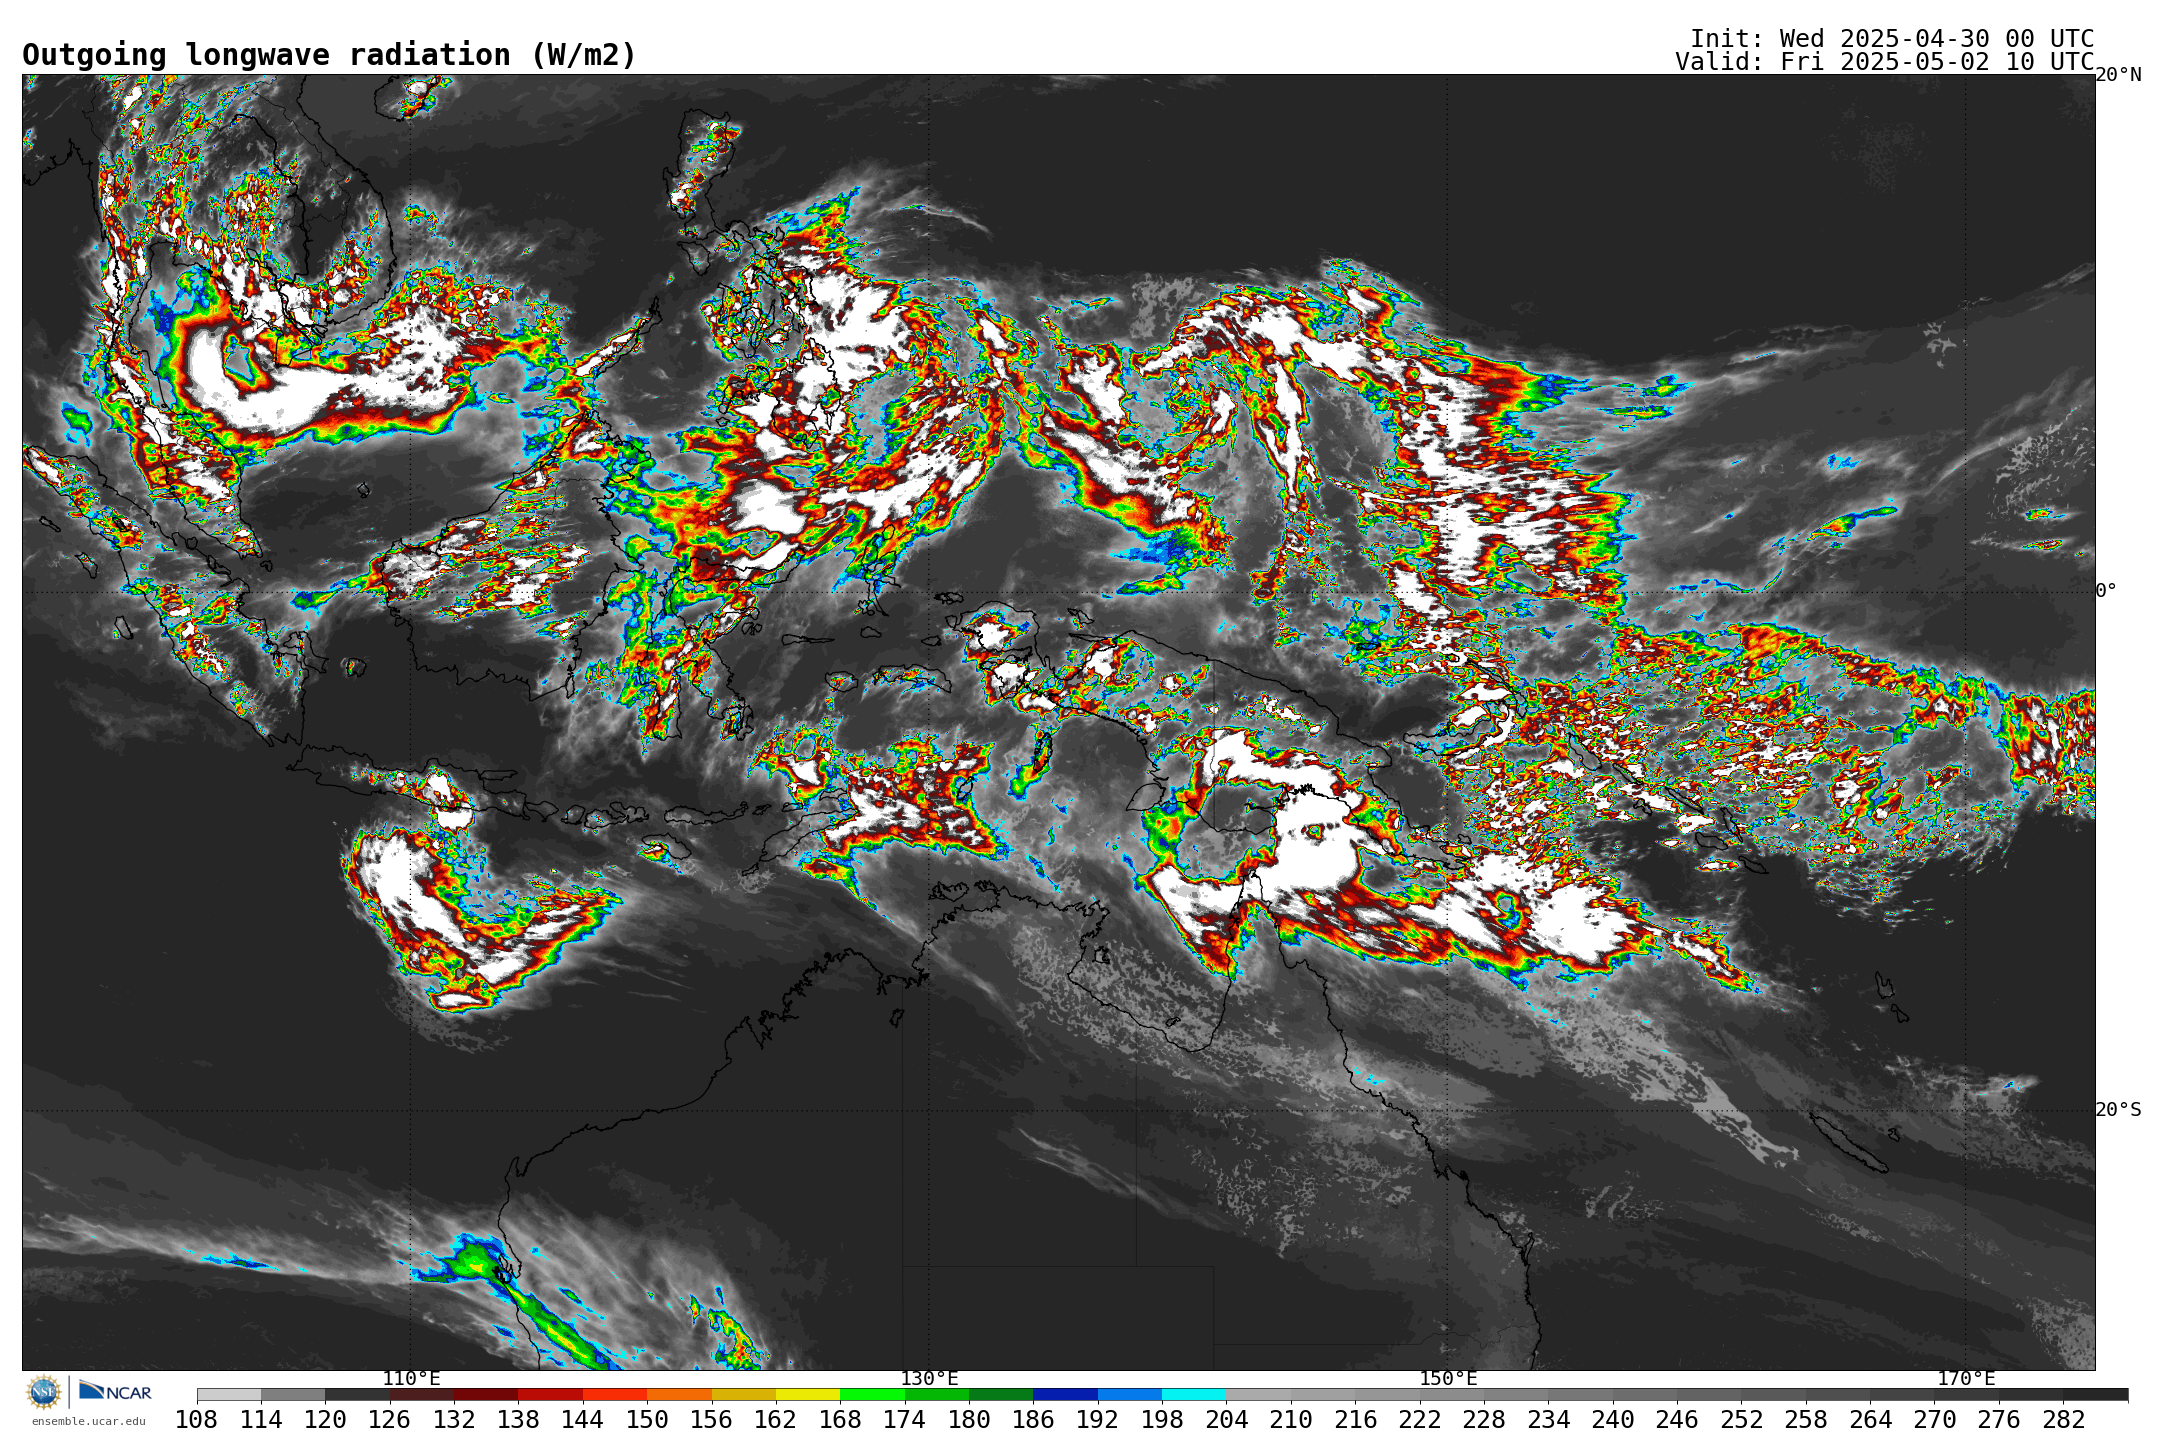Click the colorbar tick label 240
Screen dimensions: 2160x1433
(1612, 1420)
